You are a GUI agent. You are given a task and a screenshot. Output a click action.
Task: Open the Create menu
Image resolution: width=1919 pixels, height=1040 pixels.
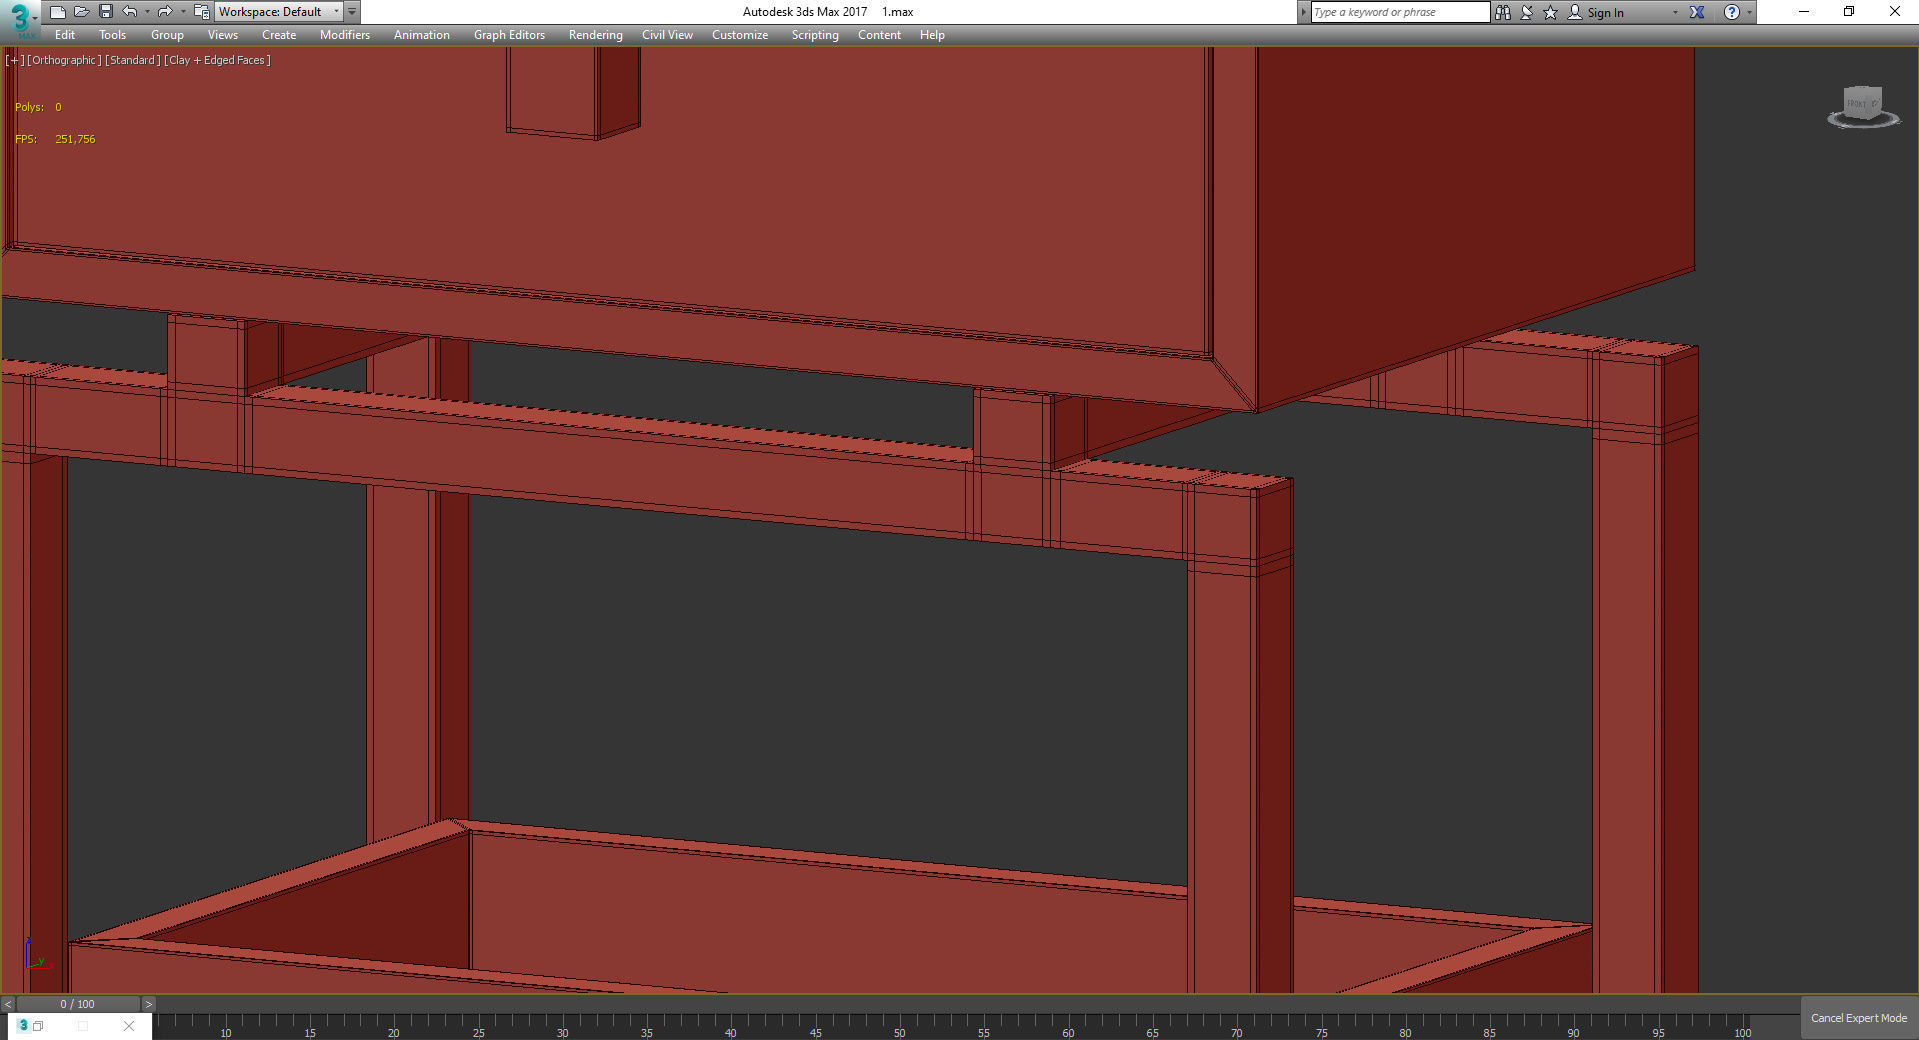(x=279, y=35)
